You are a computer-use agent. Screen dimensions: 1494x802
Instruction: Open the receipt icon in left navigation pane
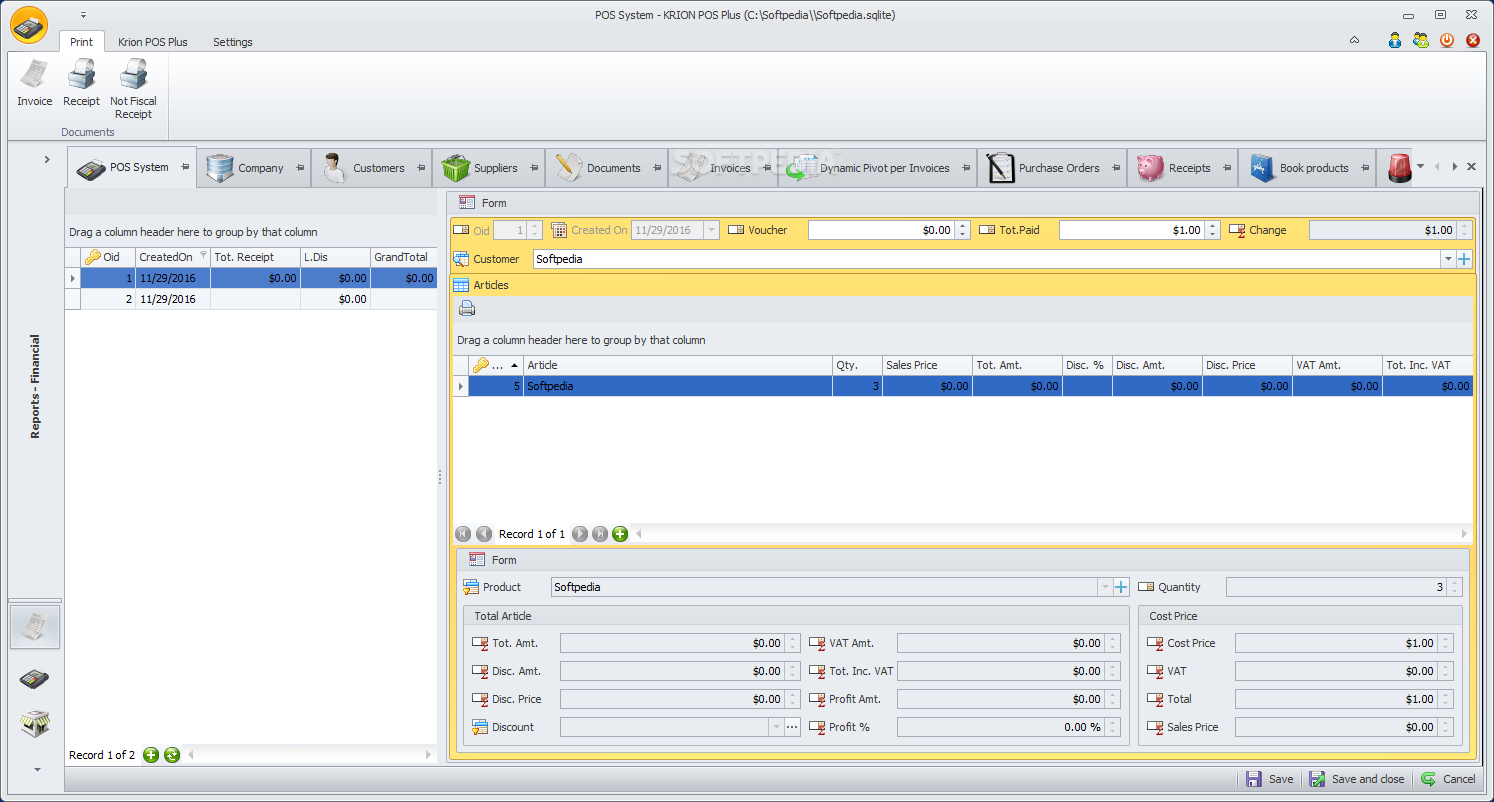[x=35, y=627]
